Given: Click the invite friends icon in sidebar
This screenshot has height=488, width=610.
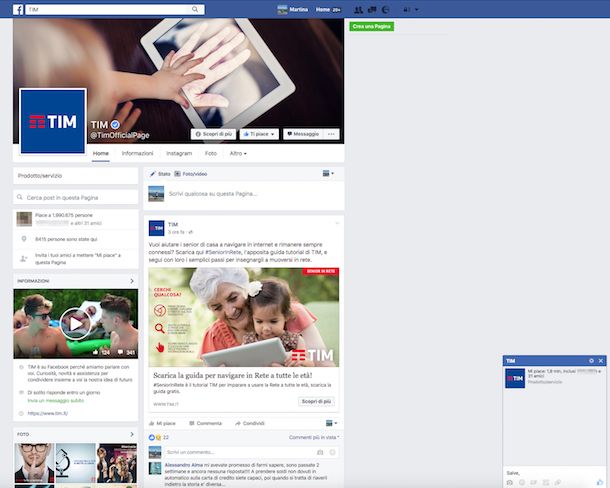Looking at the screenshot, I should click(24, 258).
